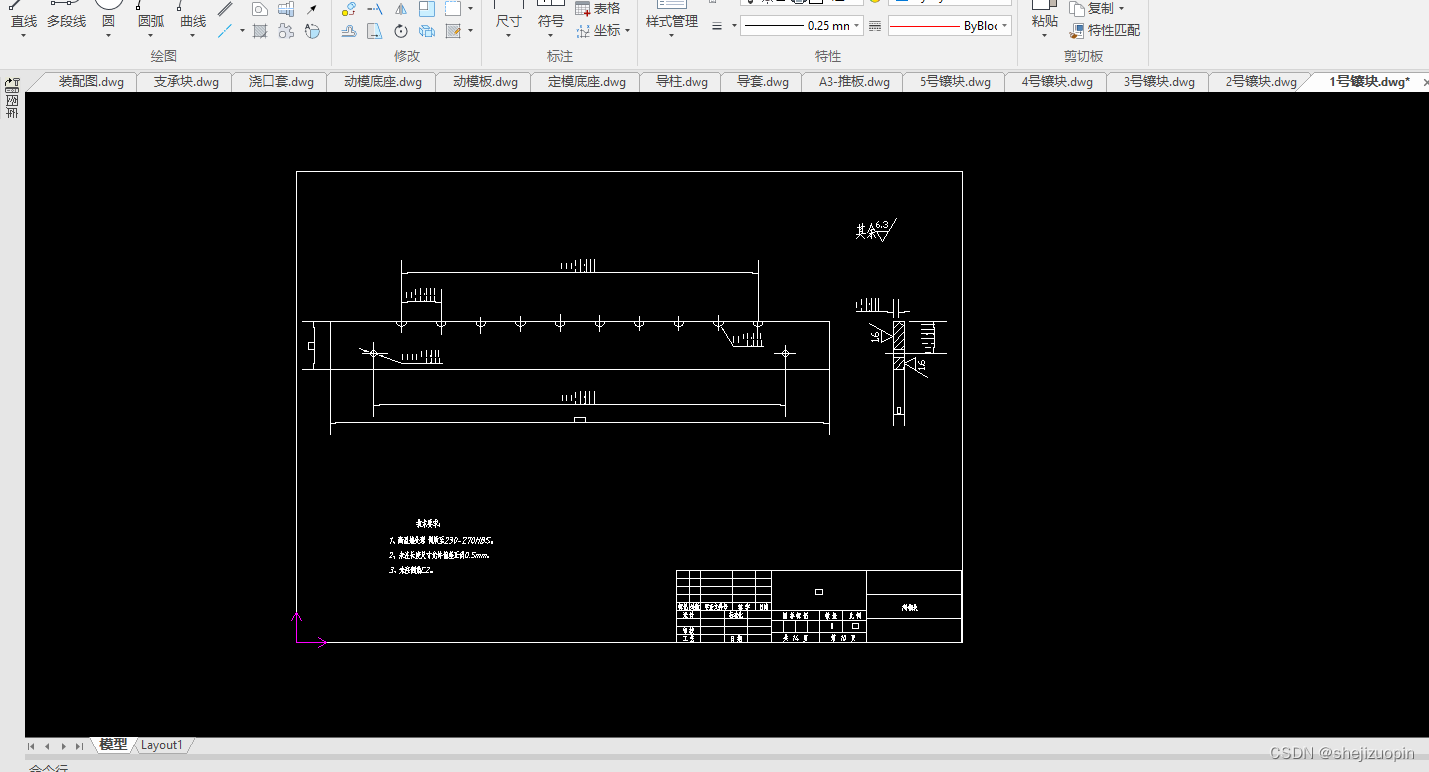Jump to last layout tab arrow

click(79, 746)
